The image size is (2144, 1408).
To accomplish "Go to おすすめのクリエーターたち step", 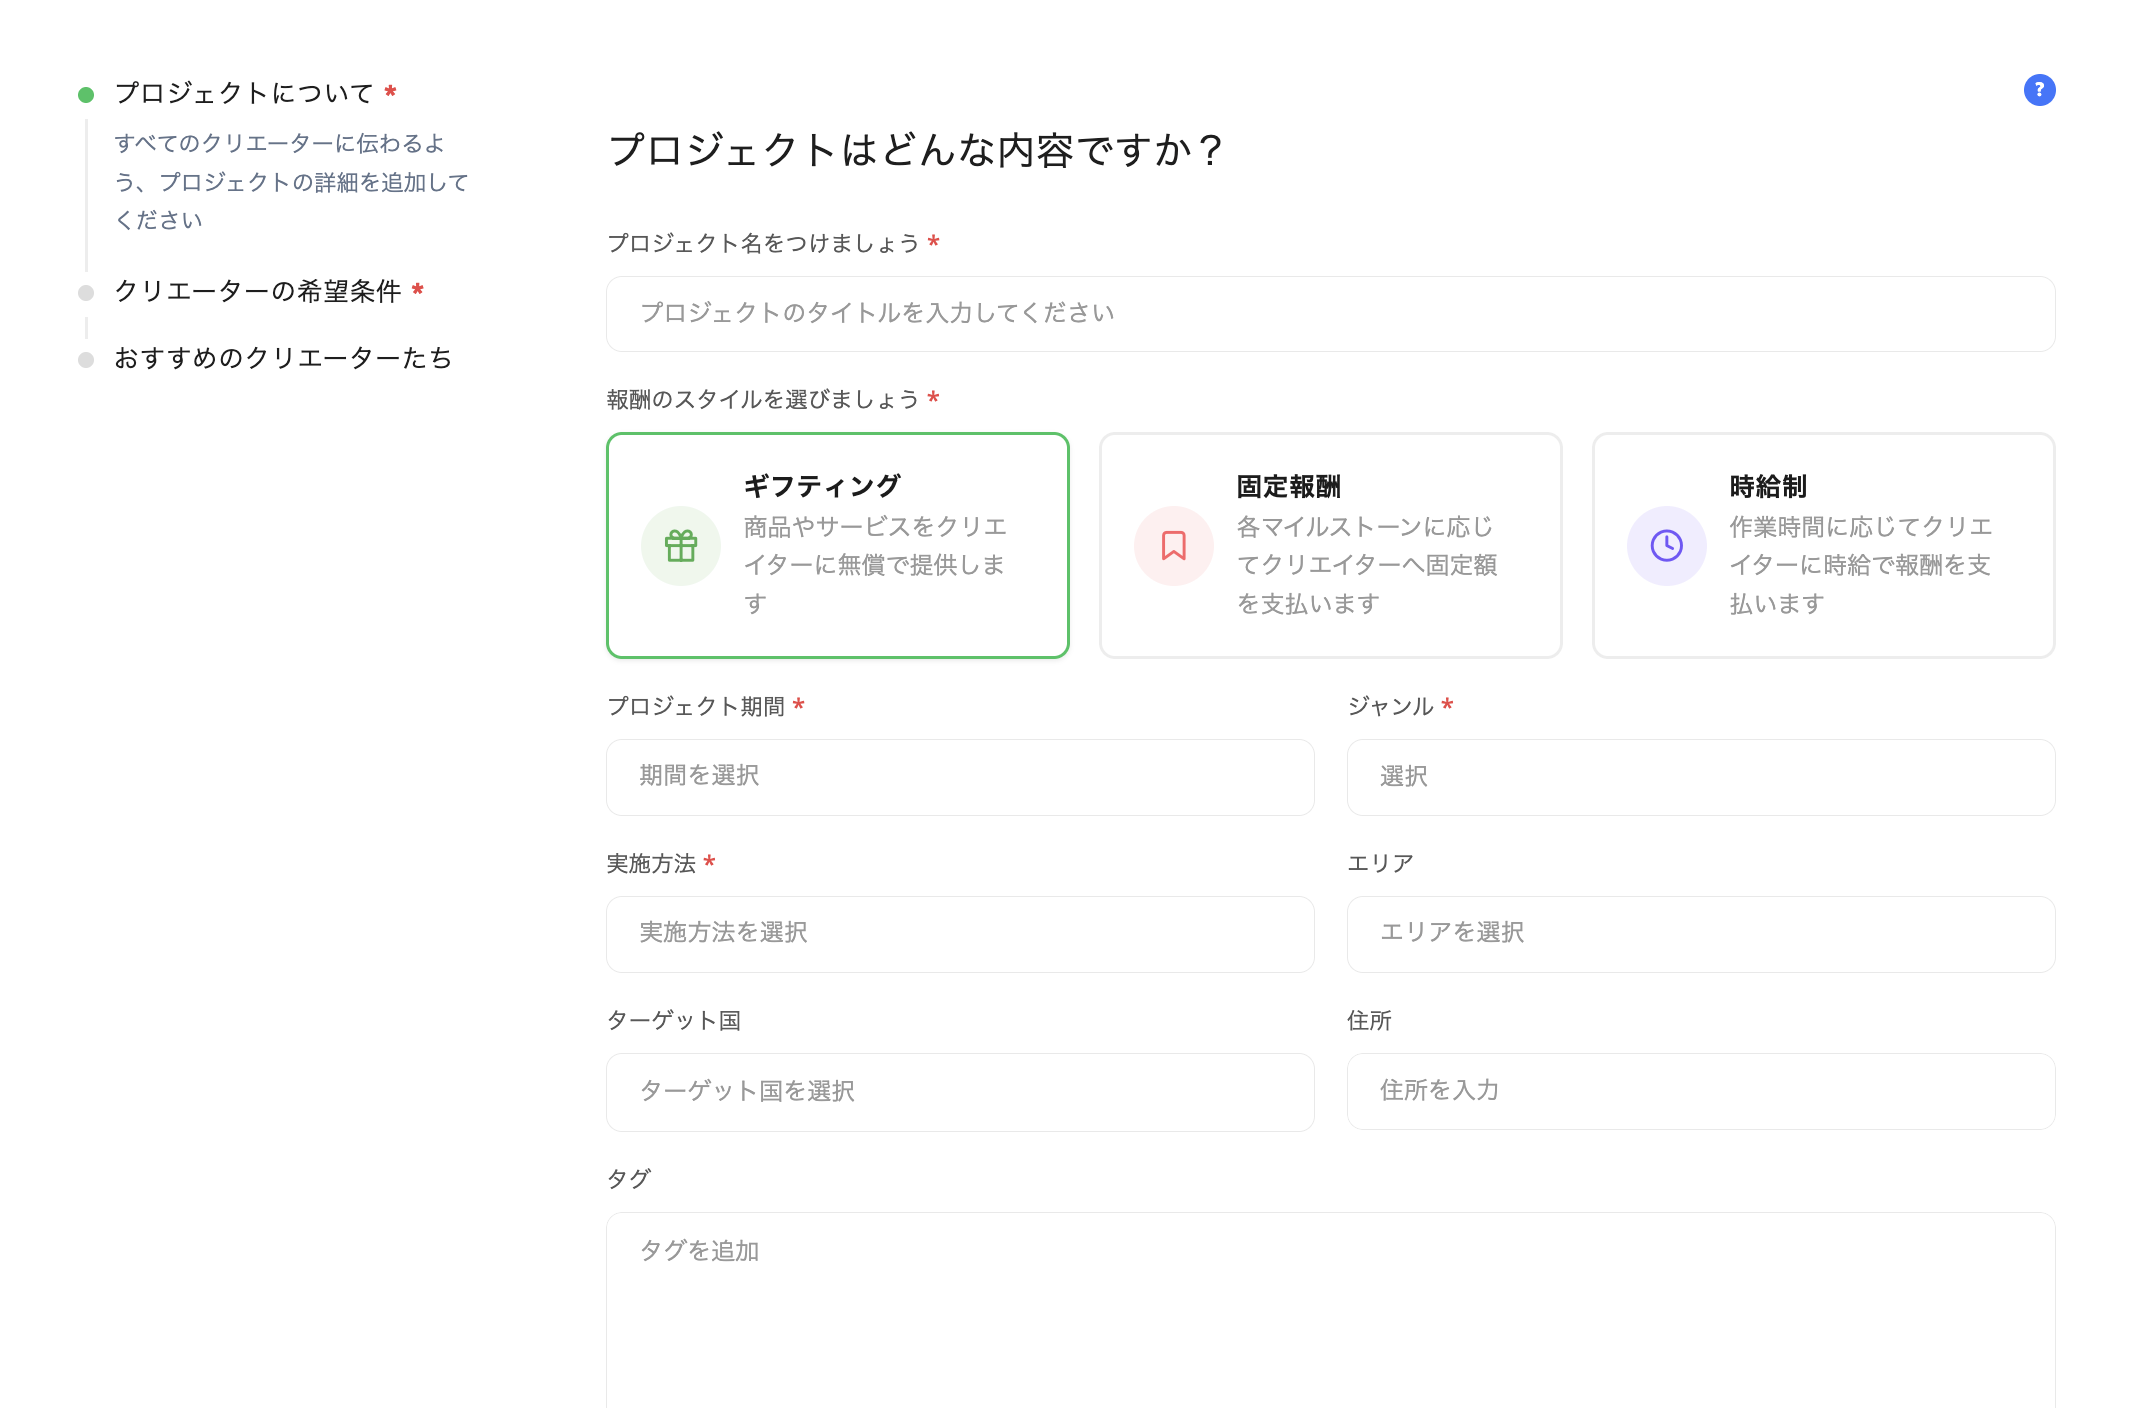I will click(283, 358).
